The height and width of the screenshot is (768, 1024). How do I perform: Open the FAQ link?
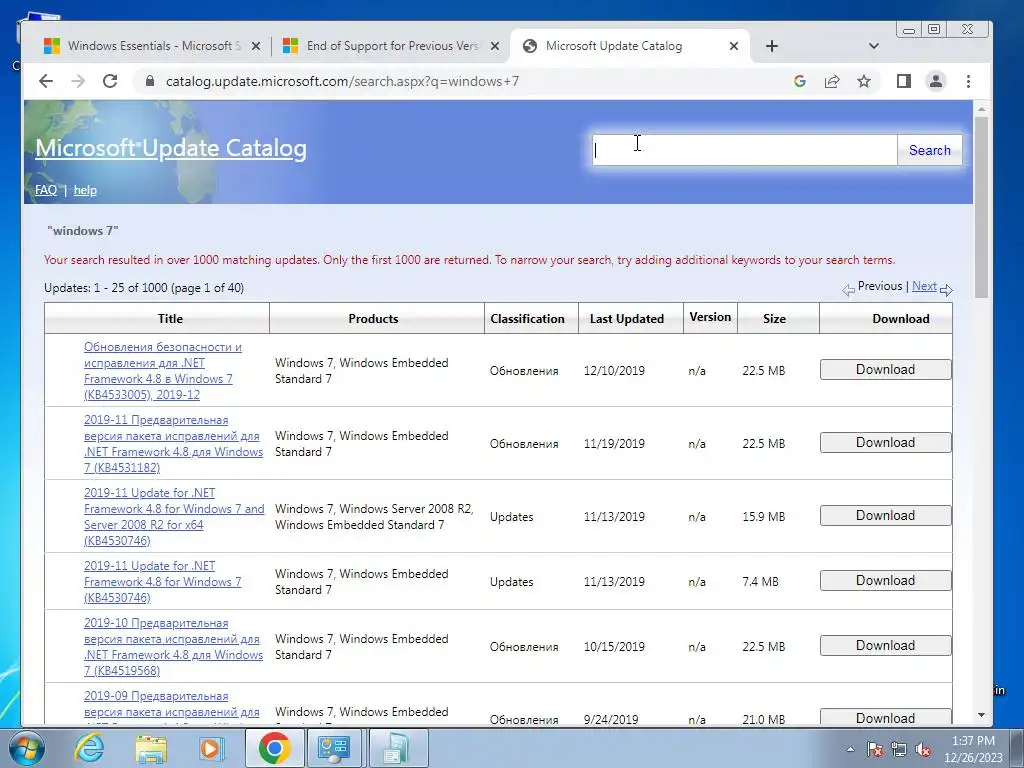coord(46,190)
